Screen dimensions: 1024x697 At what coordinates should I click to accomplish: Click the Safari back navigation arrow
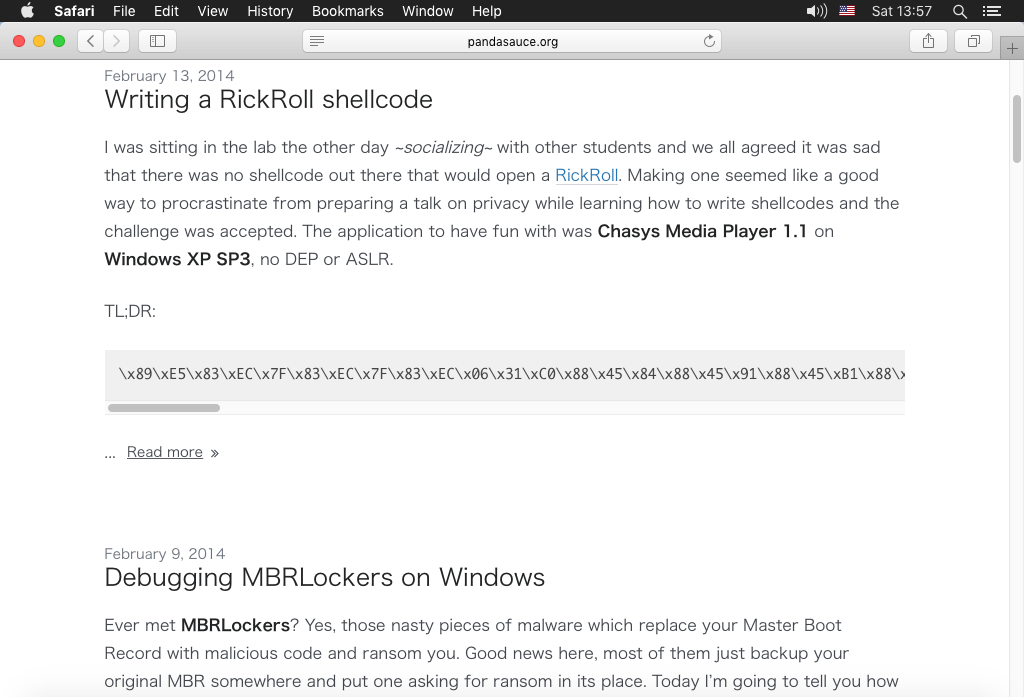click(x=91, y=41)
